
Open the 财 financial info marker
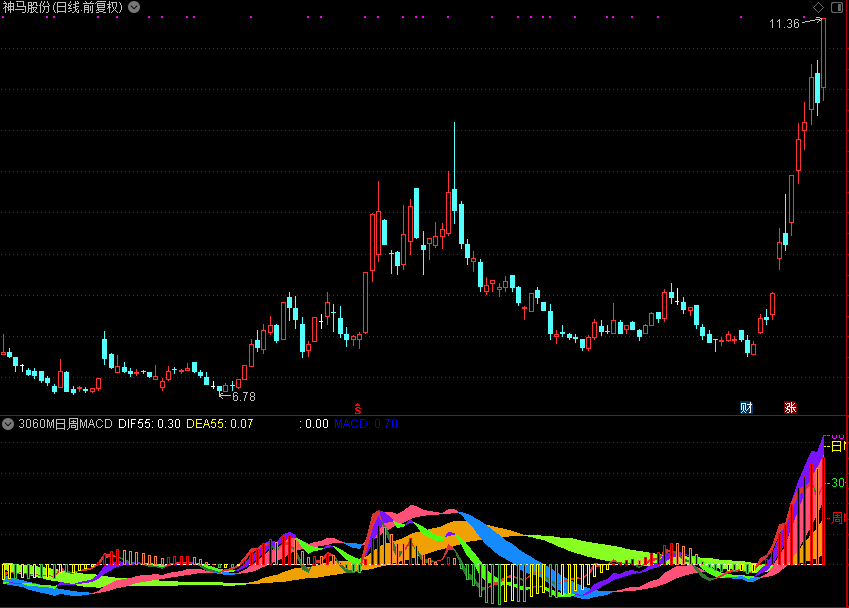point(746,408)
